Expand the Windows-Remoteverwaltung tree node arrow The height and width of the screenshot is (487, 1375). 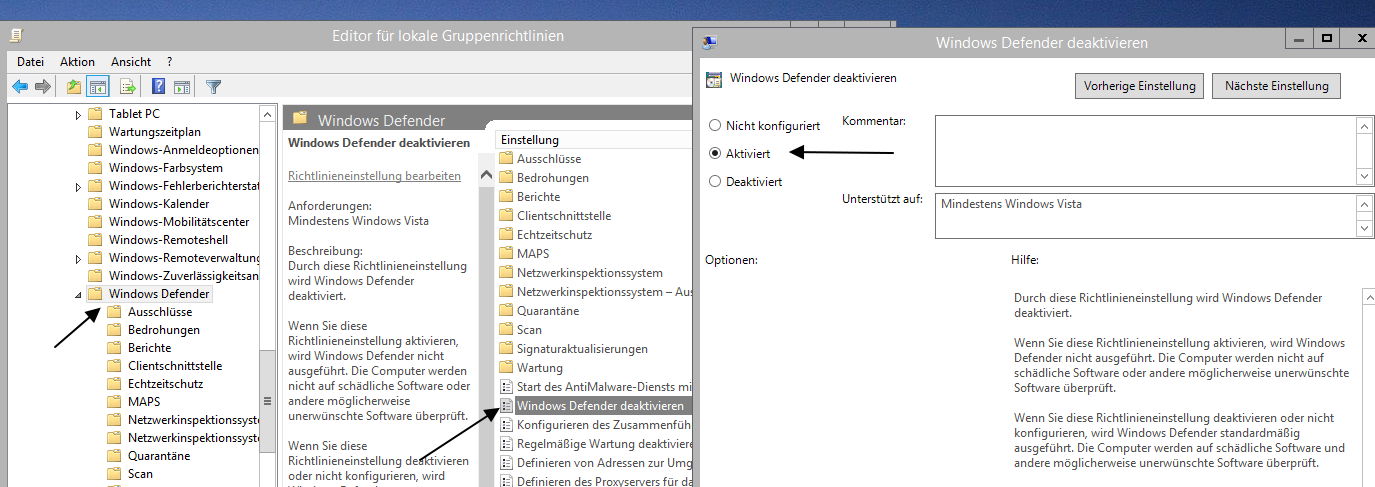[79, 258]
